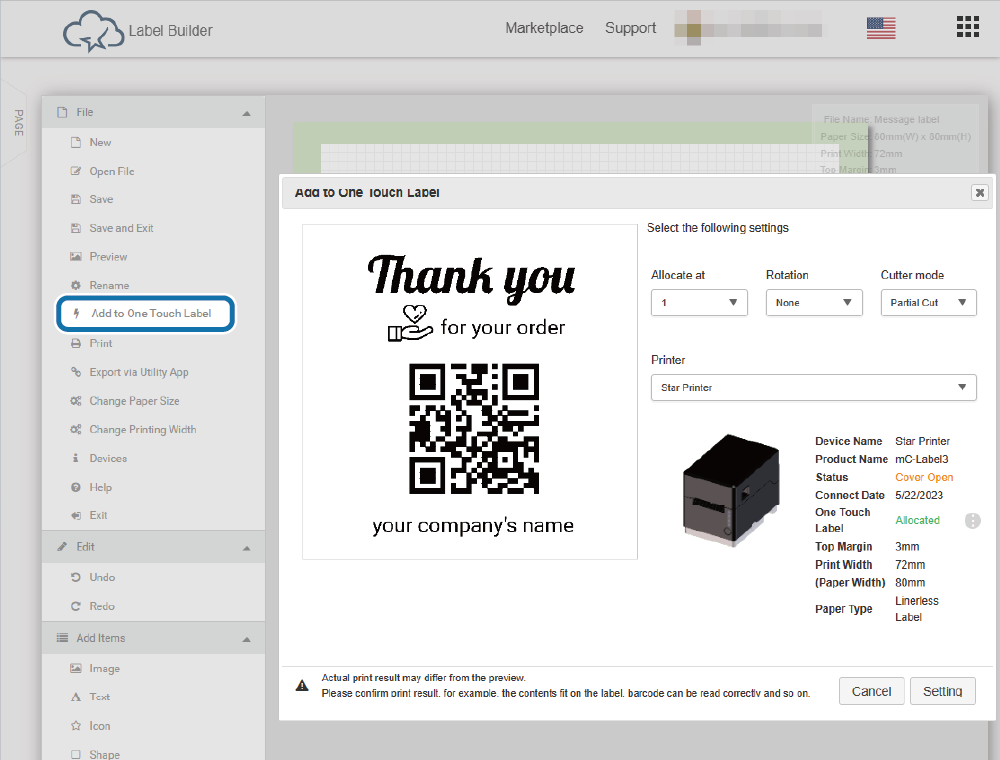Click the Setting button
The width and height of the screenshot is (1000, 760).
943,691
